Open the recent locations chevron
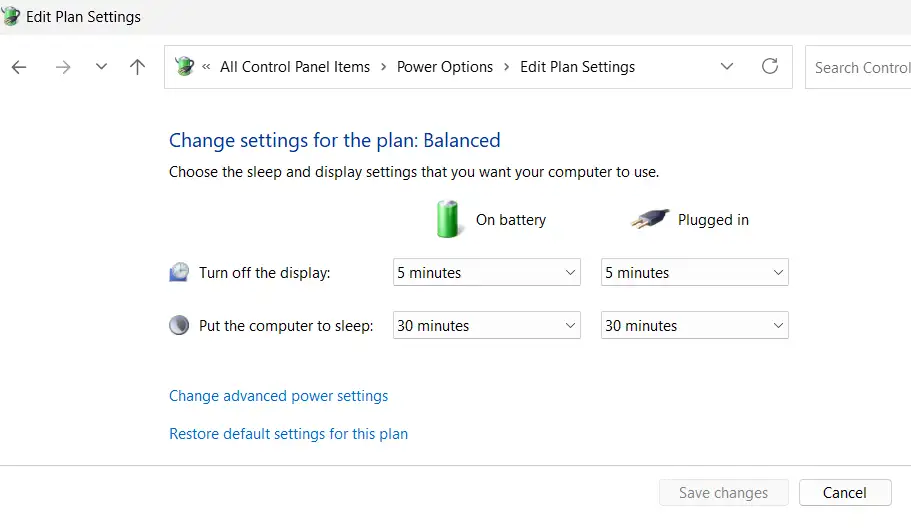 point(101,67)
